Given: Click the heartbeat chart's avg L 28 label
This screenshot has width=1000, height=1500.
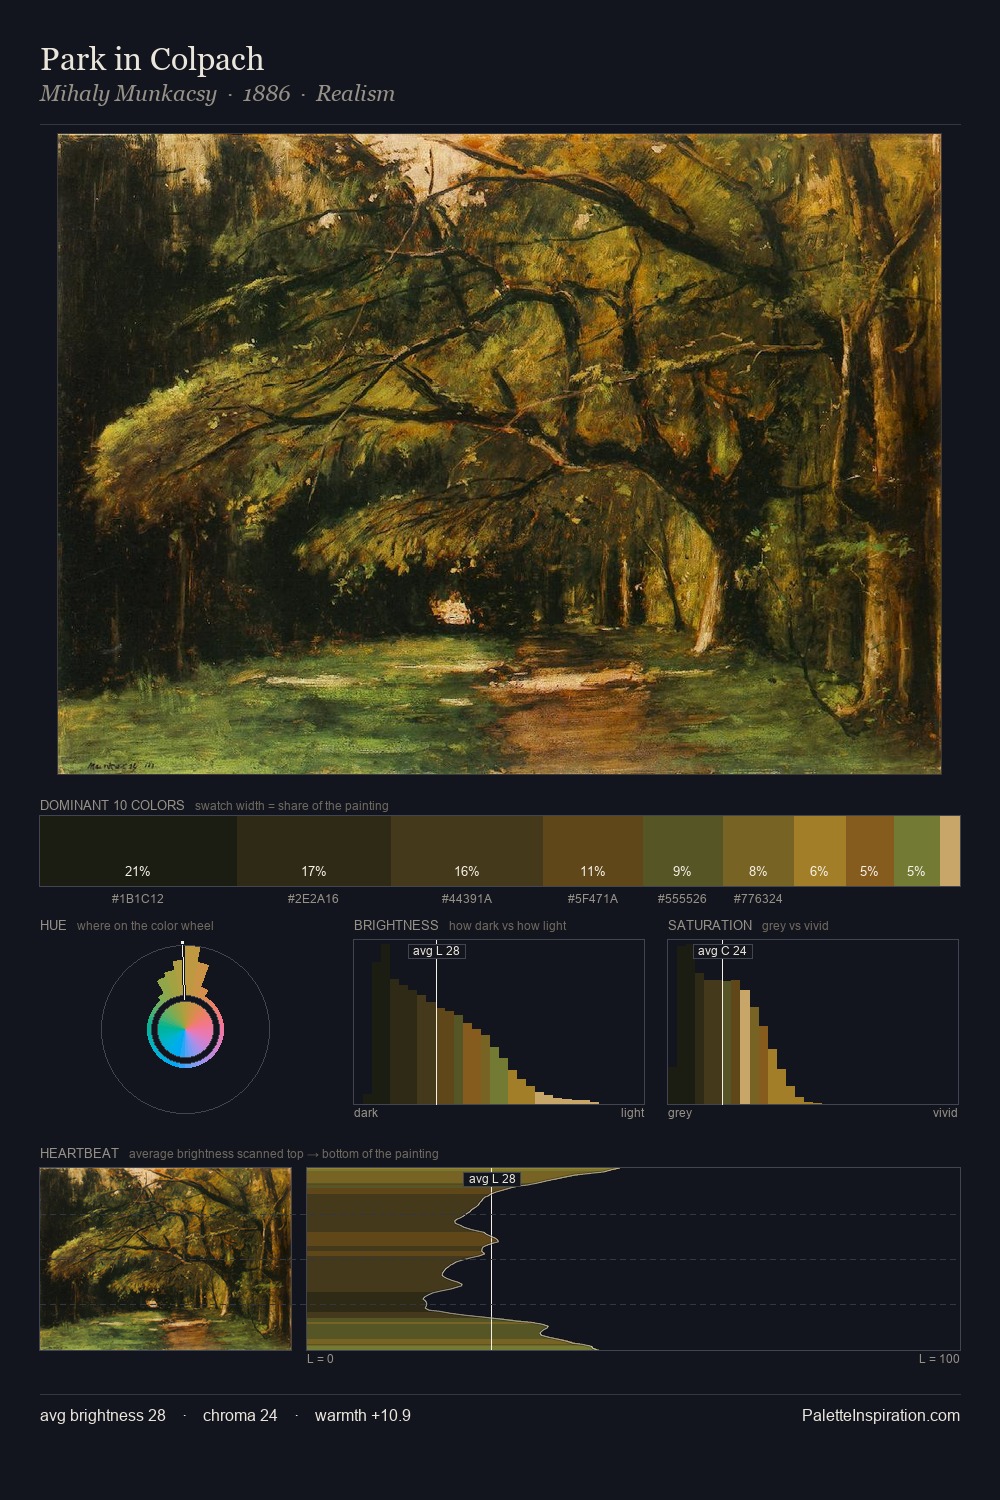Looking at the screenshot, I should point(492,1179).
